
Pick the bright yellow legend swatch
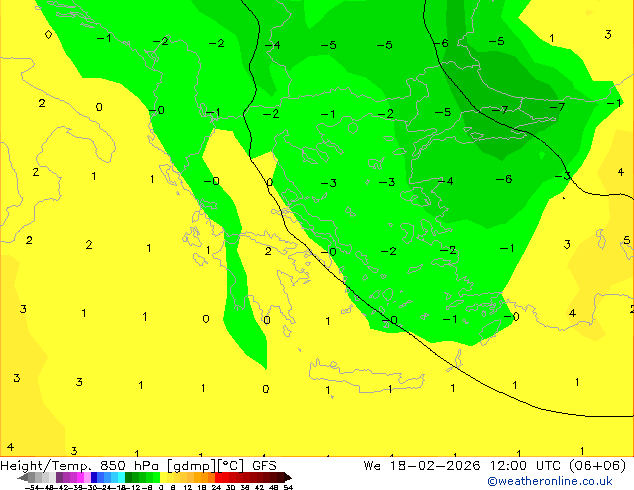coord(163,477)
